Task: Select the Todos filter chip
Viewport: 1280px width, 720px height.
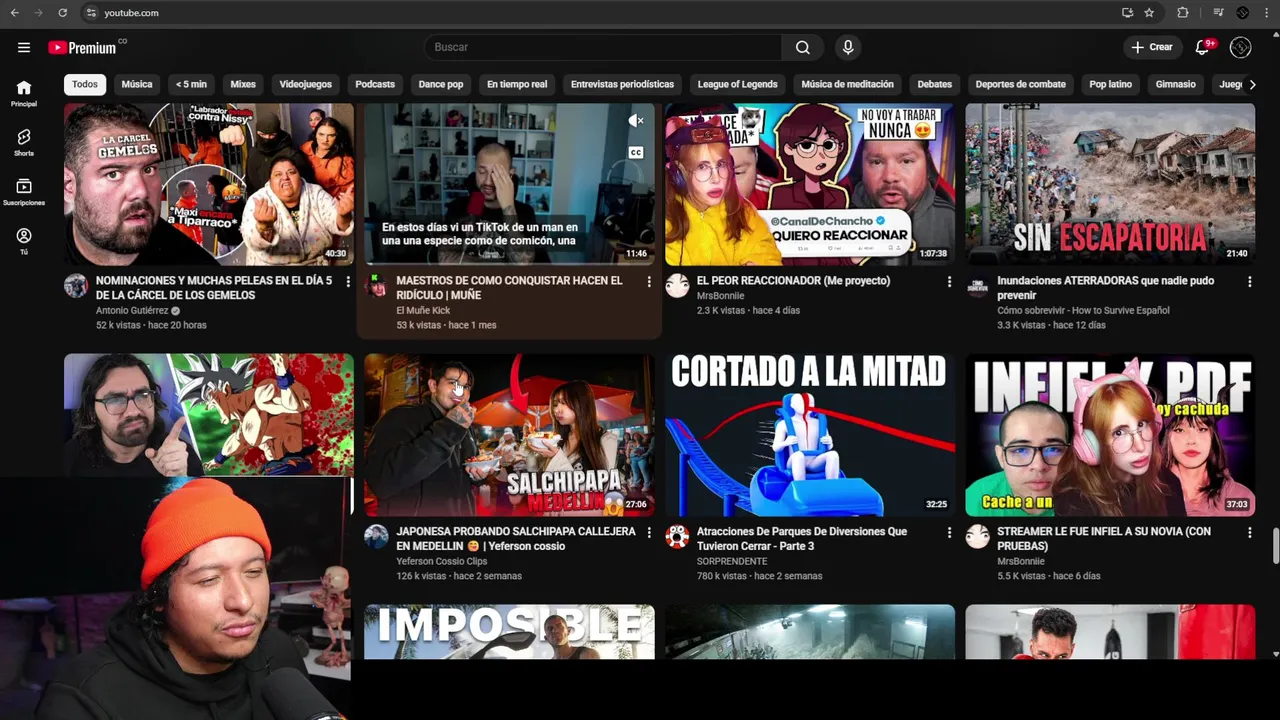Action: [85, 84]
